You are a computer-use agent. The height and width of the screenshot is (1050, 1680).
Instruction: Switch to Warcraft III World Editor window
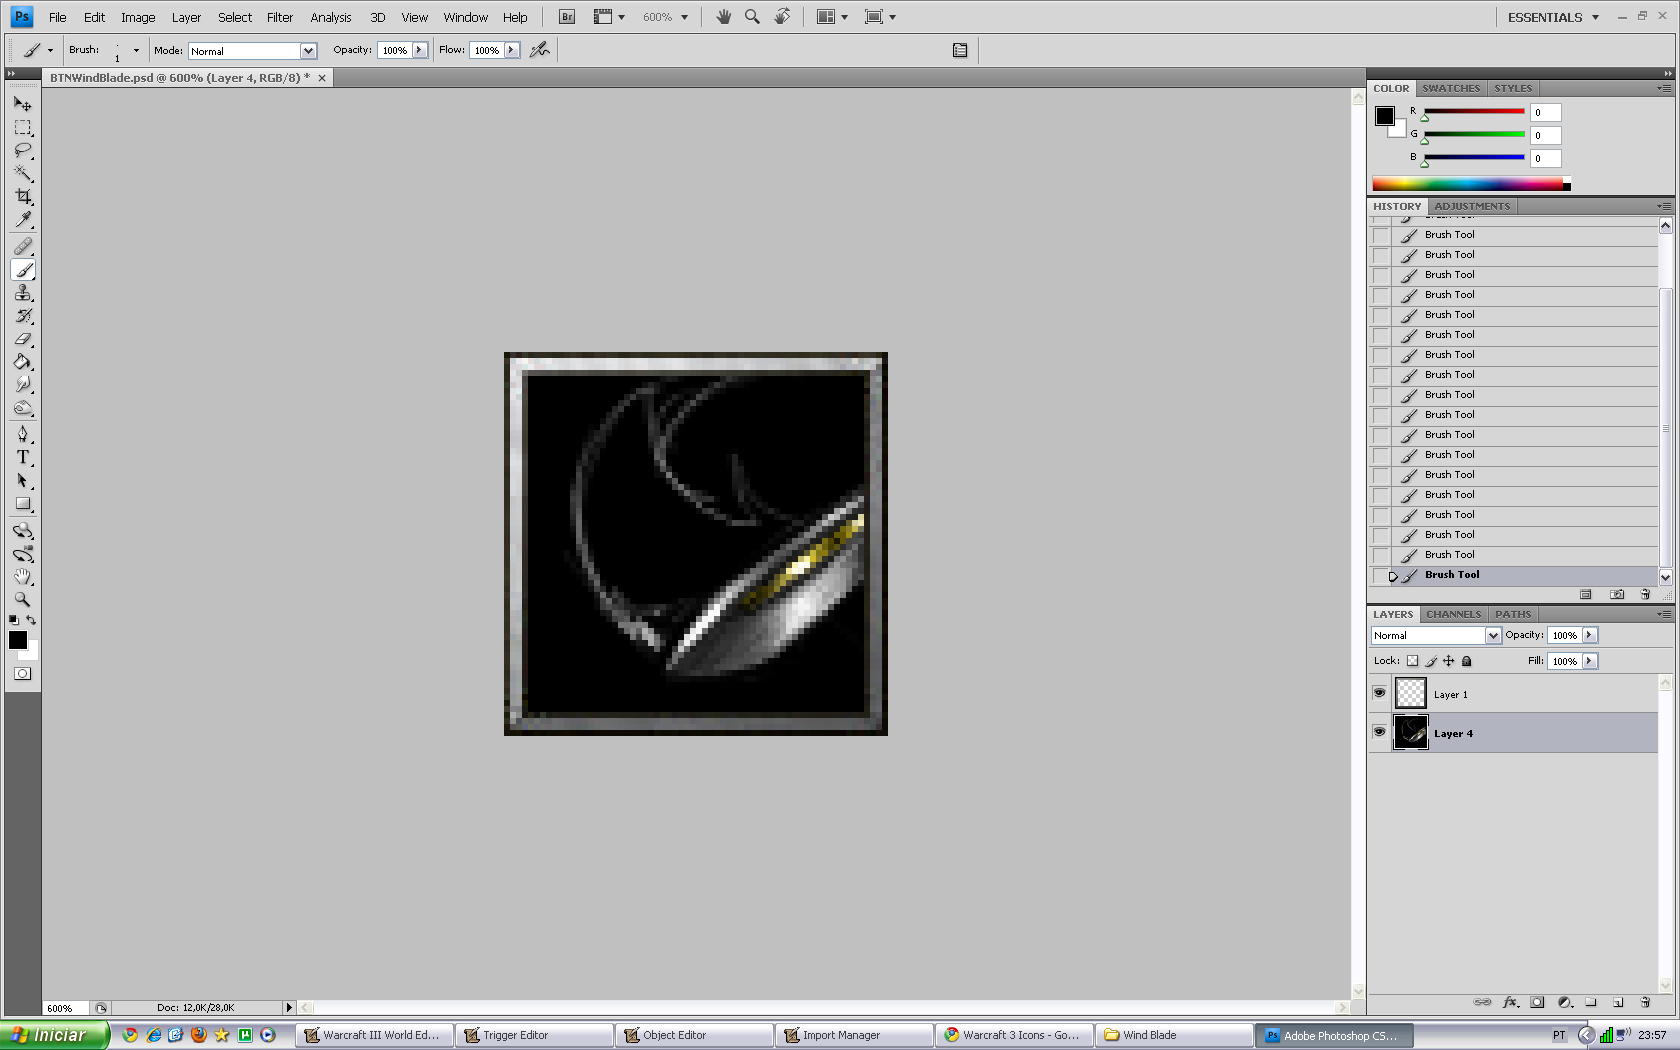(373, 1035)
